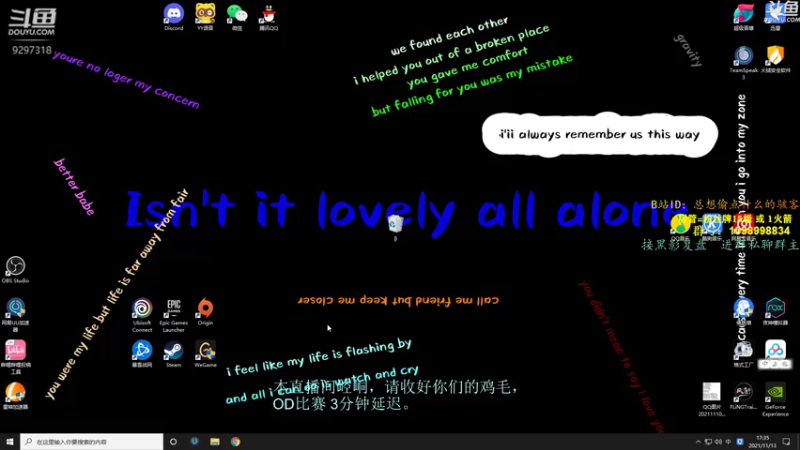This screenshot has width=800, height=450.
Task: Select the WeGame desktop icon
Action: [x=205, y=354]
